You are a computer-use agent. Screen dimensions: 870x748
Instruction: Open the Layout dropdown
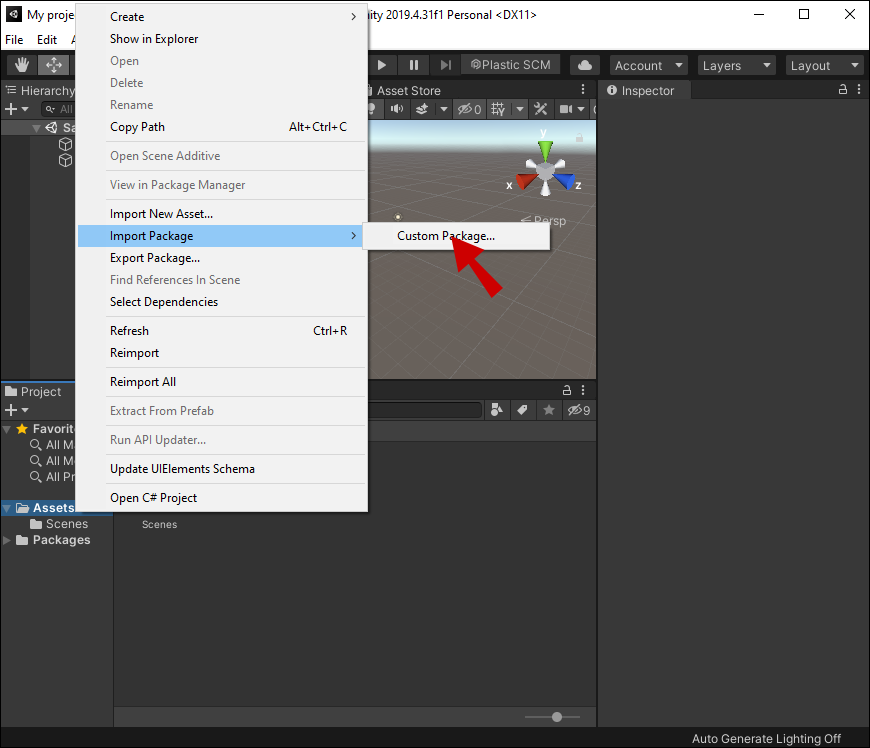coord(825,65)
